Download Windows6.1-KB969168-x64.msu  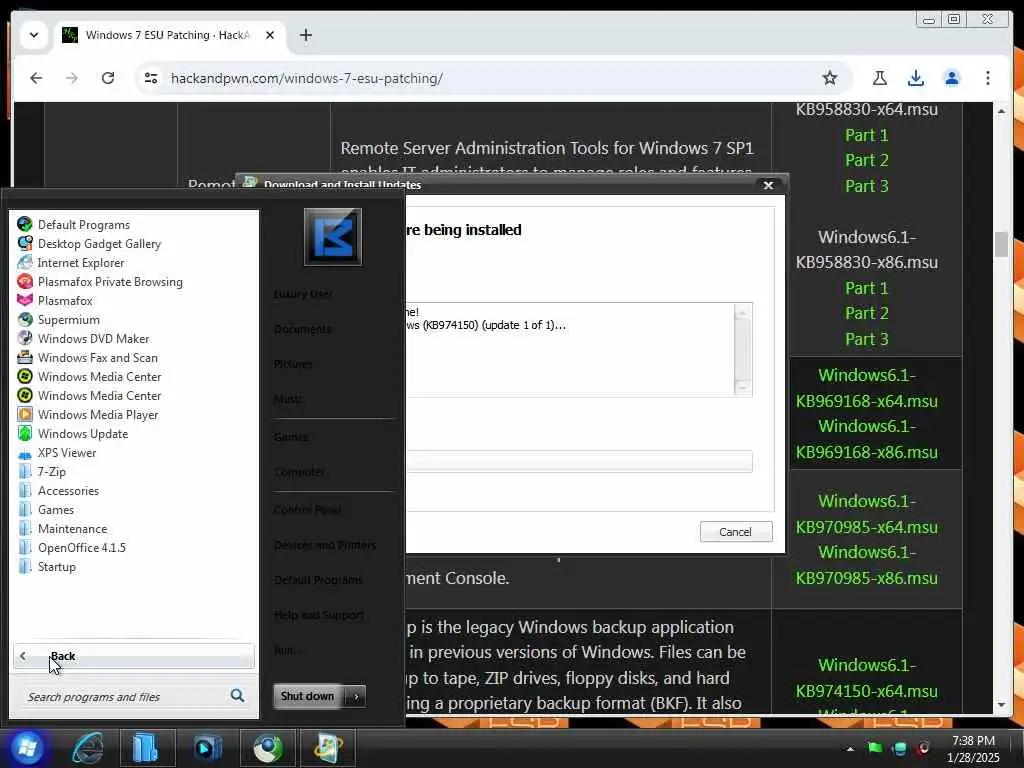867,388
